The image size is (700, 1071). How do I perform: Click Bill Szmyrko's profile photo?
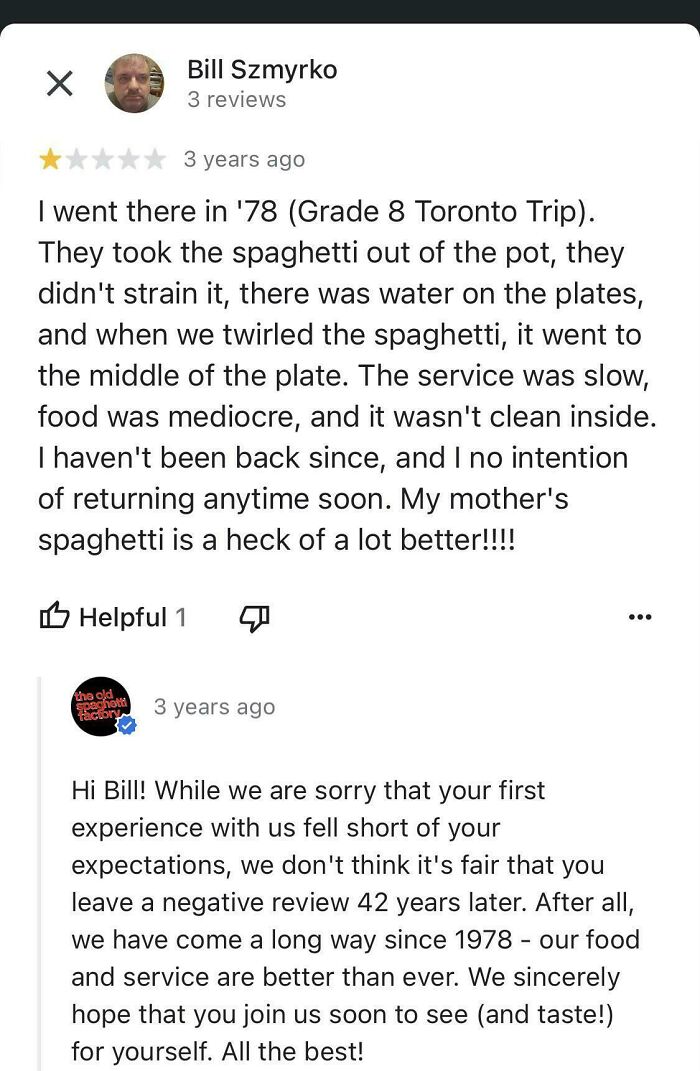pyautogui.click(x=136, y=83)
